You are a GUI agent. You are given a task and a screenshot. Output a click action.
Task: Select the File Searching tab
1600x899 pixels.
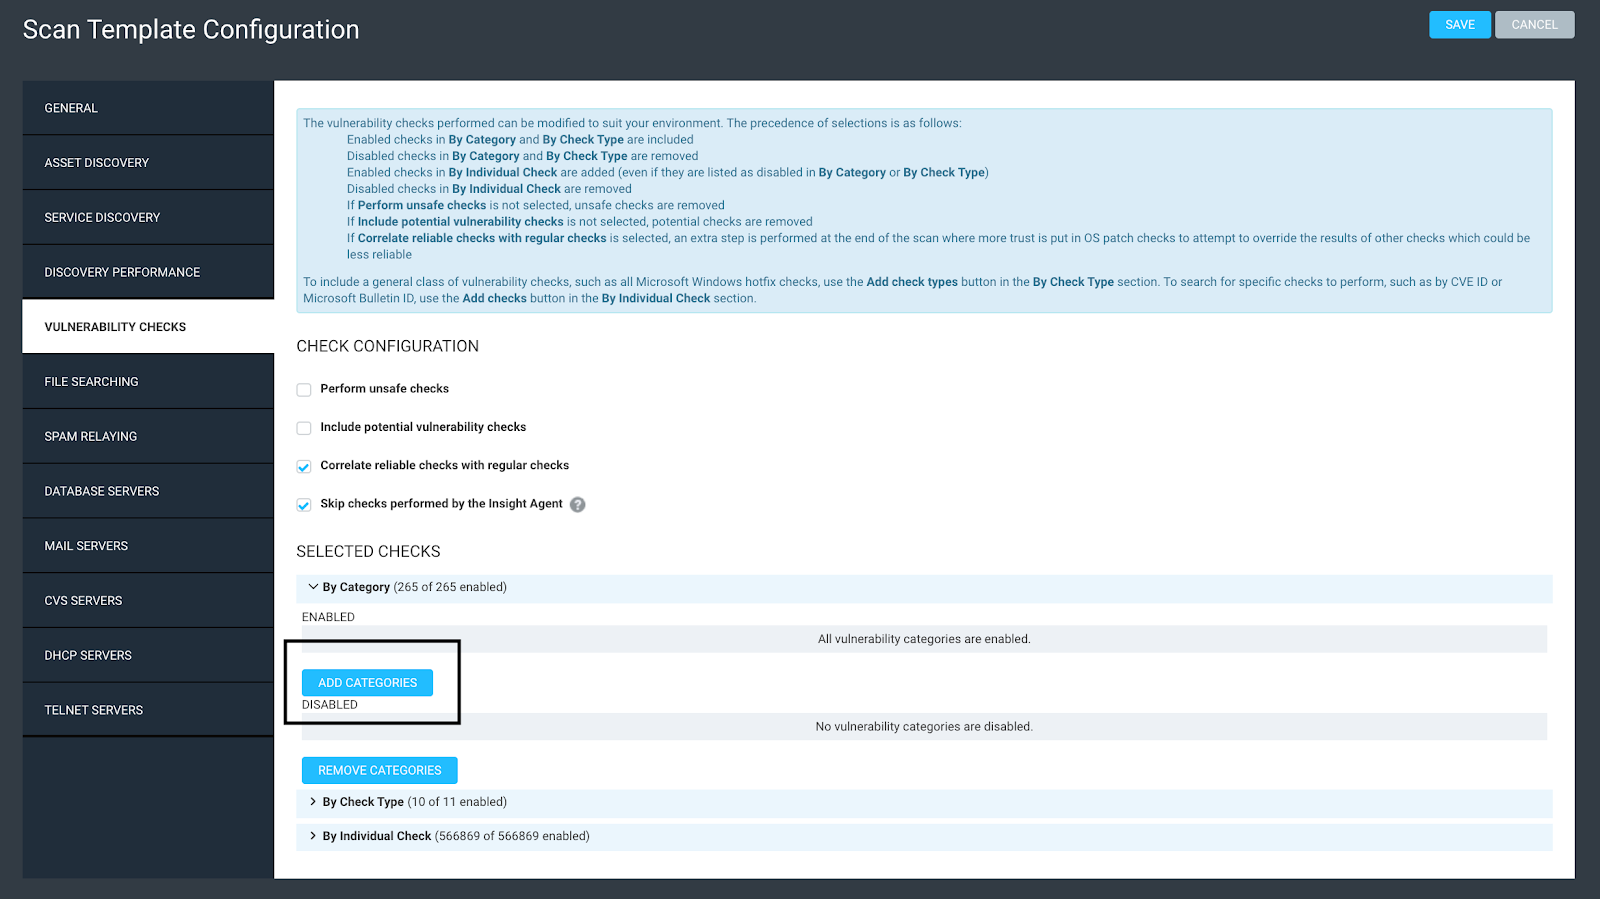pyautogui.click(x=148, y=382)
